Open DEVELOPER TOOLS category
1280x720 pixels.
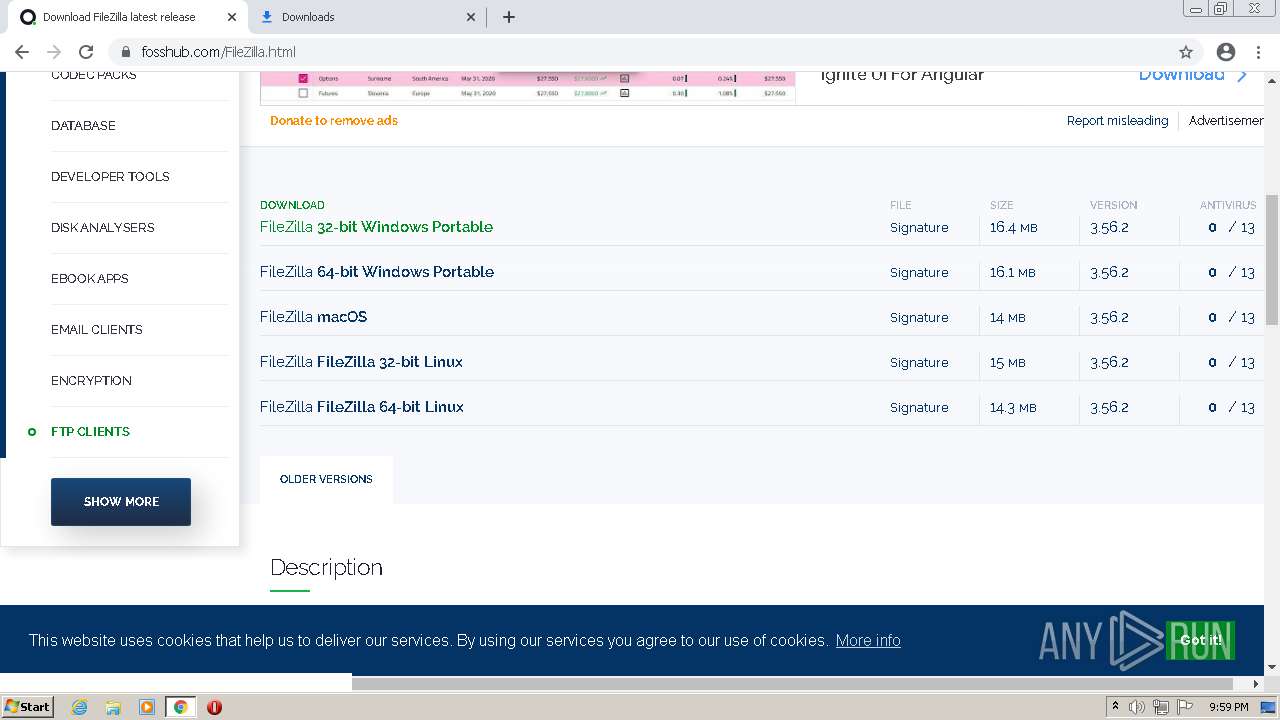point(110,177)
